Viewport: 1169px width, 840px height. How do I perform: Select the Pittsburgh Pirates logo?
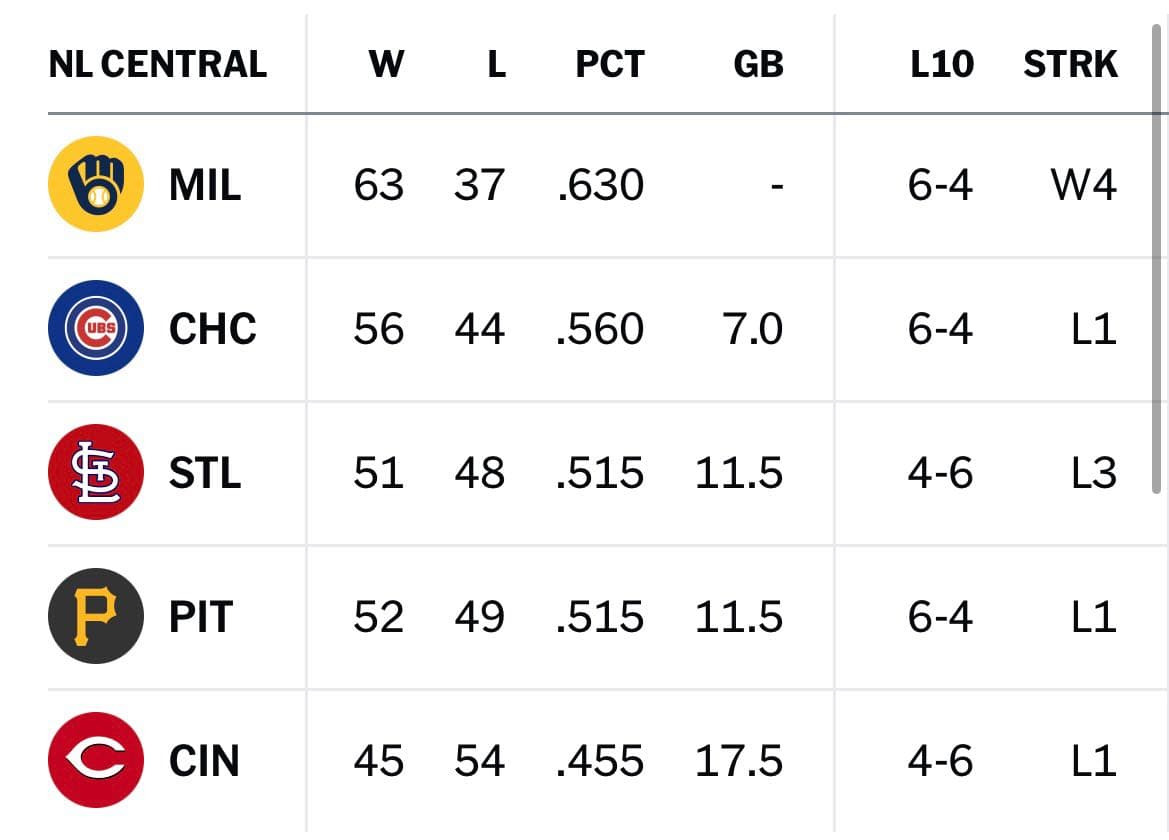96,616
